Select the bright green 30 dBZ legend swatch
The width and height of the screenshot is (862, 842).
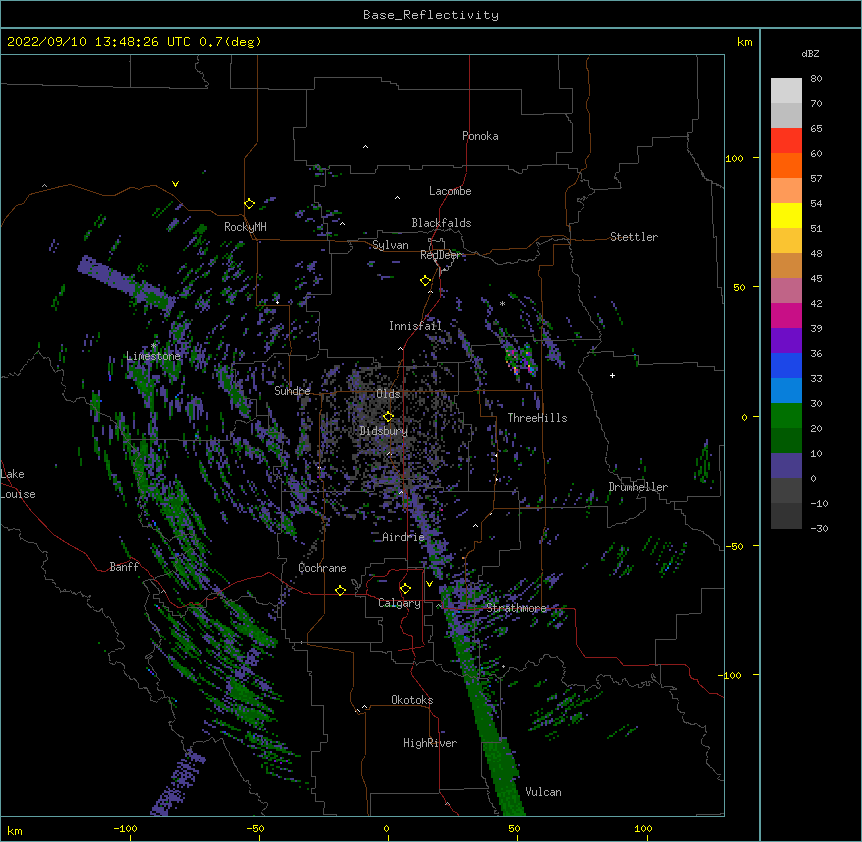coord(786,416)
